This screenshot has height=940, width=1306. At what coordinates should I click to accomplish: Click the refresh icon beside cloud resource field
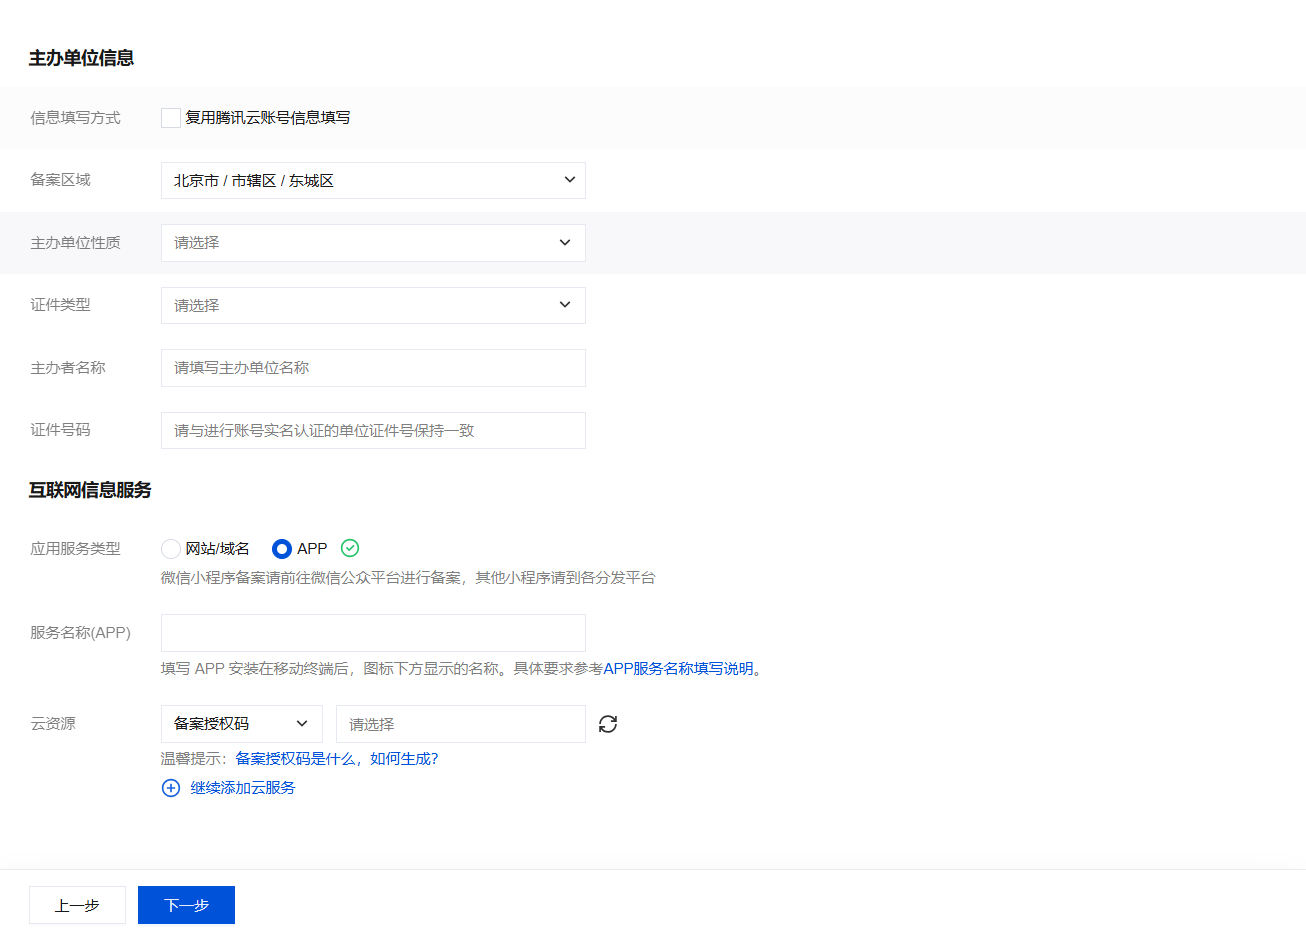608,724
